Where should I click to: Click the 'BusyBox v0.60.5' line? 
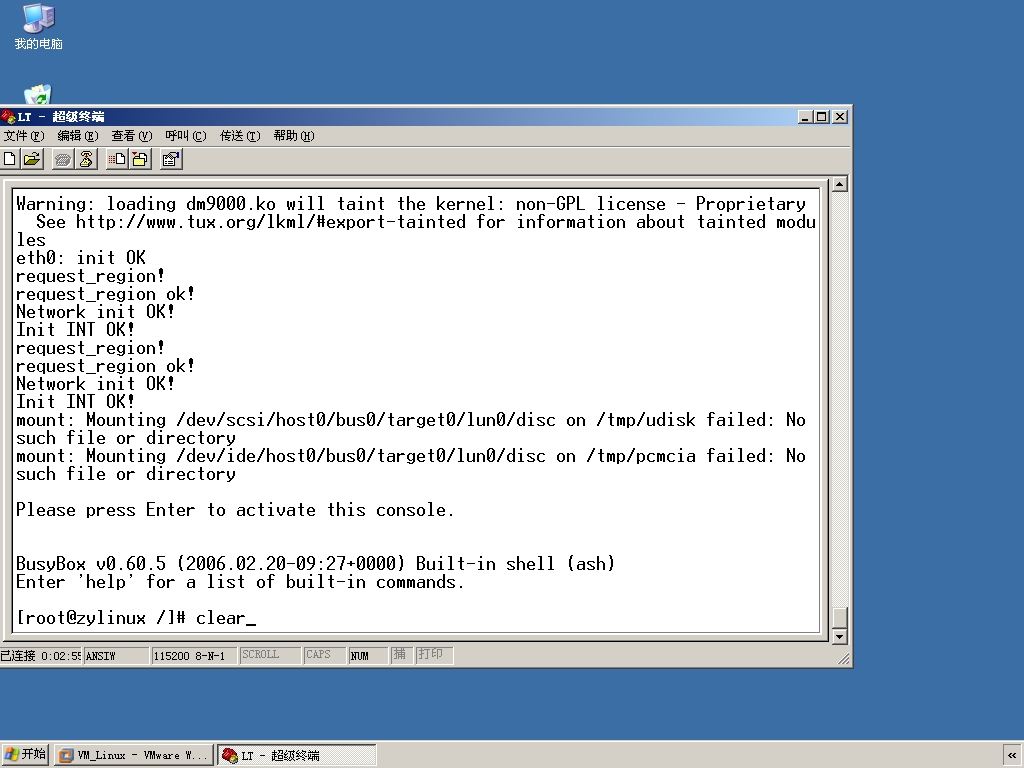[x=315, y=564]
